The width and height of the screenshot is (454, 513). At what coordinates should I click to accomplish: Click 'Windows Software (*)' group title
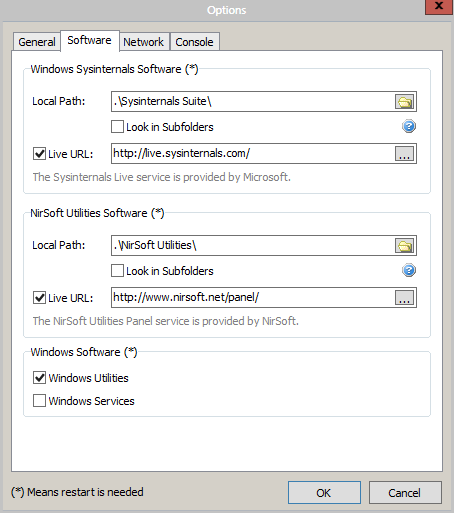84,352
